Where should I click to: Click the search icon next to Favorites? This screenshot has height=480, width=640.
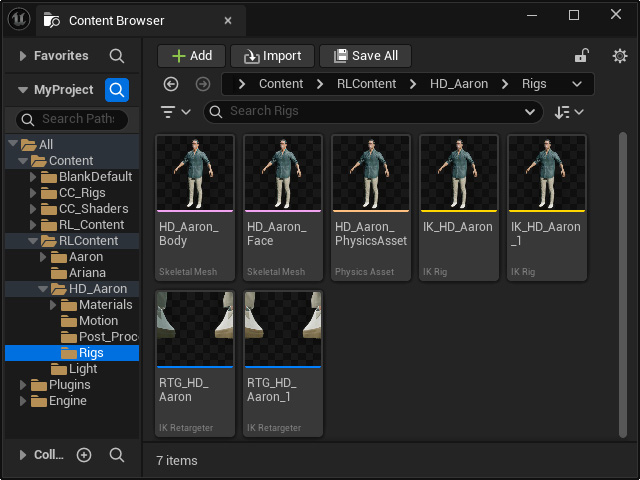coord(117,56)
